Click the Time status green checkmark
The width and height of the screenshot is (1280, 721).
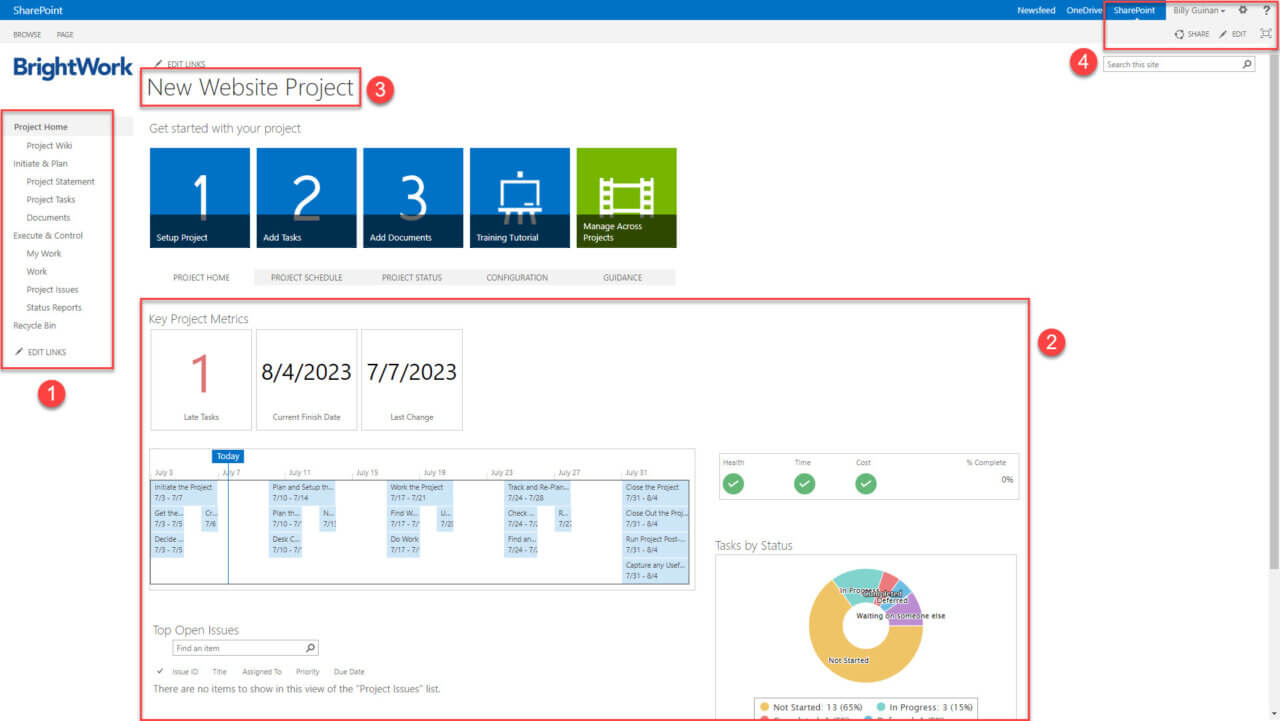pyautogui.click(x=804, y=483)
